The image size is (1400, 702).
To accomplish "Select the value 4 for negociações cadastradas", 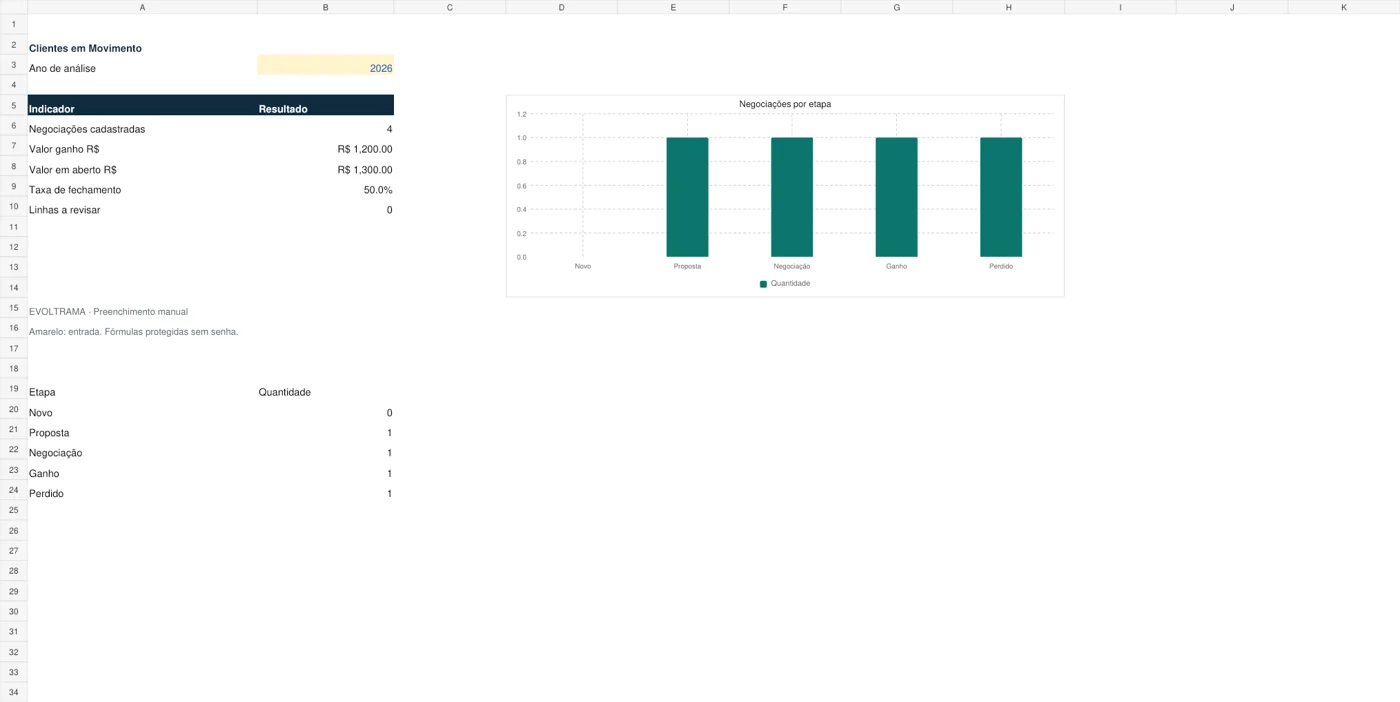I will (x=325, y=126).
